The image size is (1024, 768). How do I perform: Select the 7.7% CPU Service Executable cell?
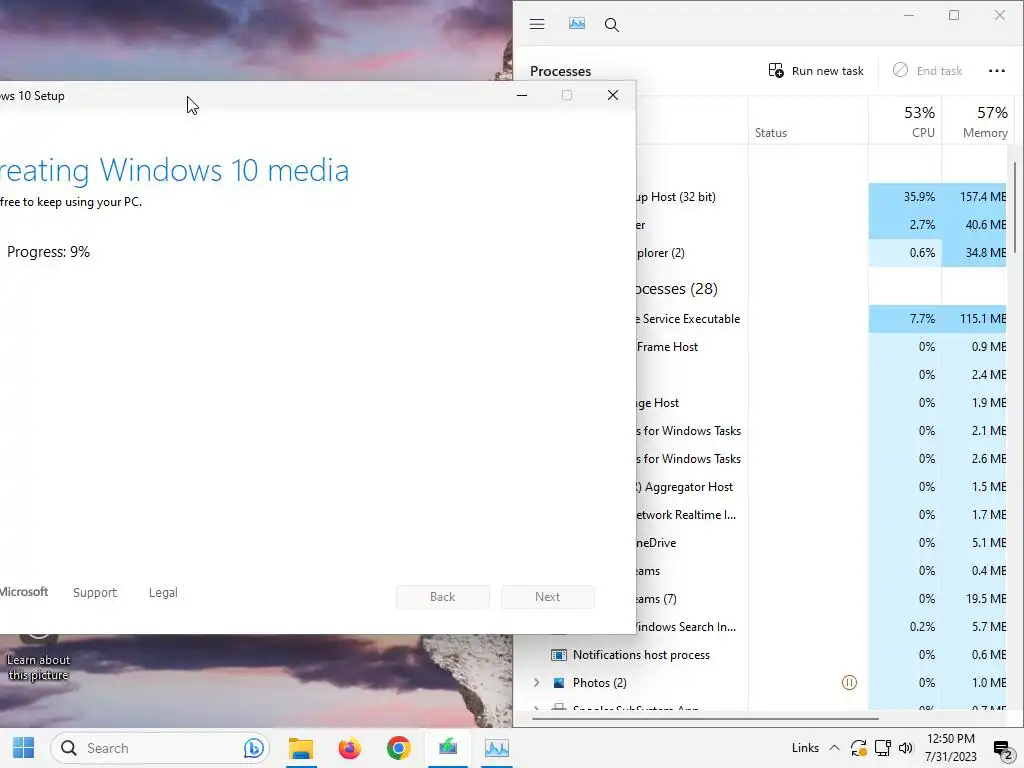click(x=905, y=319)
